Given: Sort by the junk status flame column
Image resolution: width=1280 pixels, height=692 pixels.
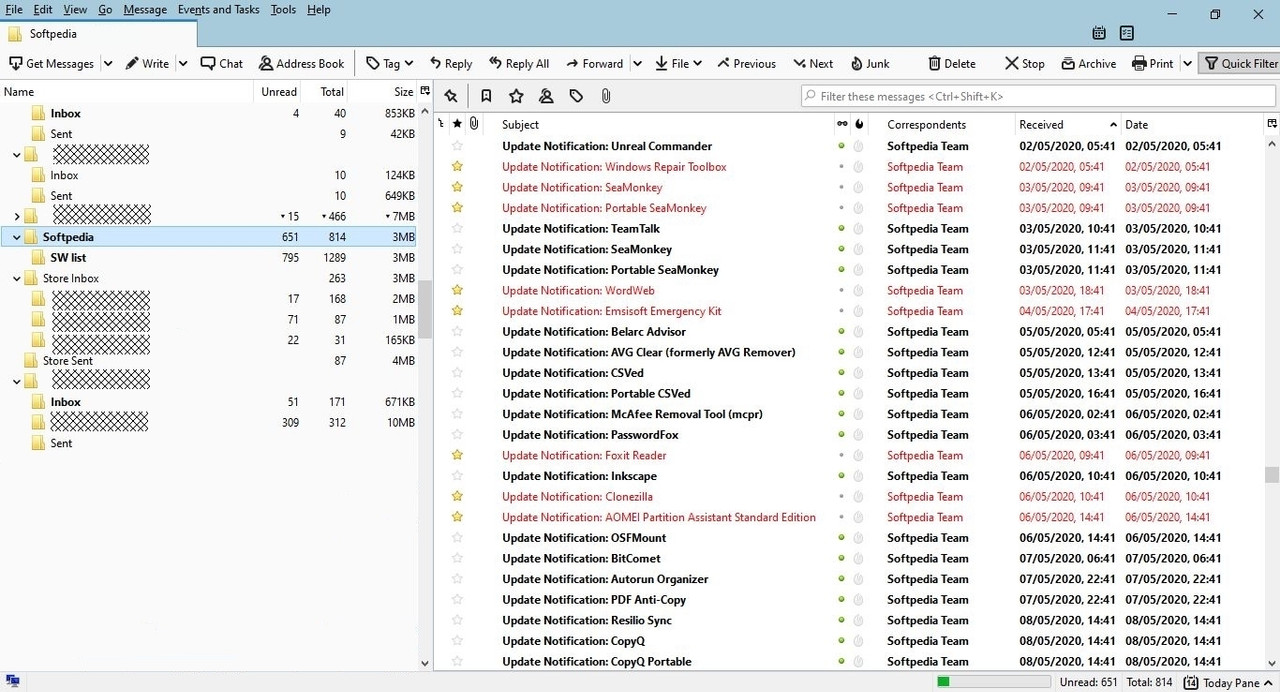Looking at the screenshot, I should click(859, 124).
